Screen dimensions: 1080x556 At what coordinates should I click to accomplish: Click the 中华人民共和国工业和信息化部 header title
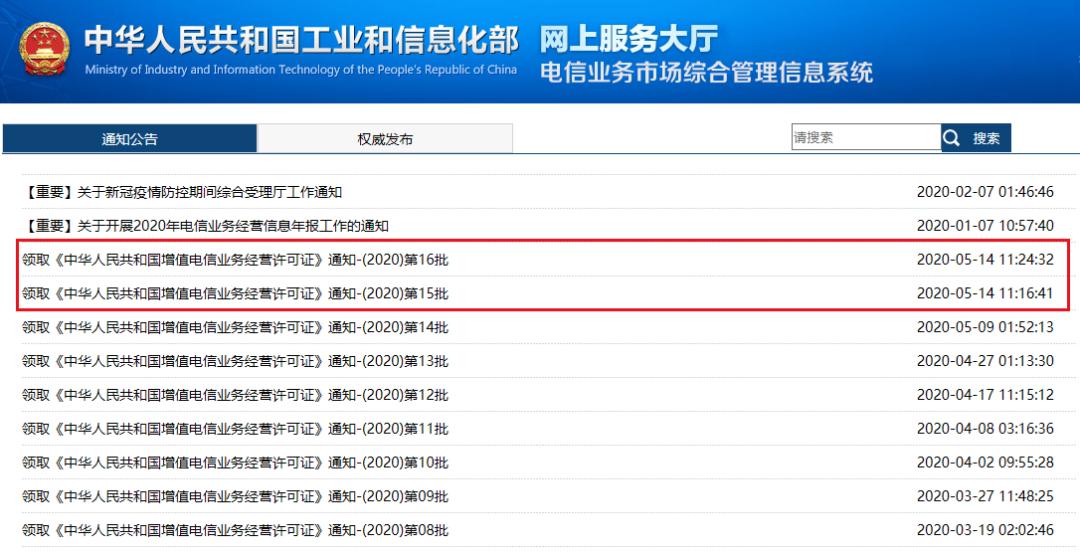pyautogui.click(x=301, y=39)
